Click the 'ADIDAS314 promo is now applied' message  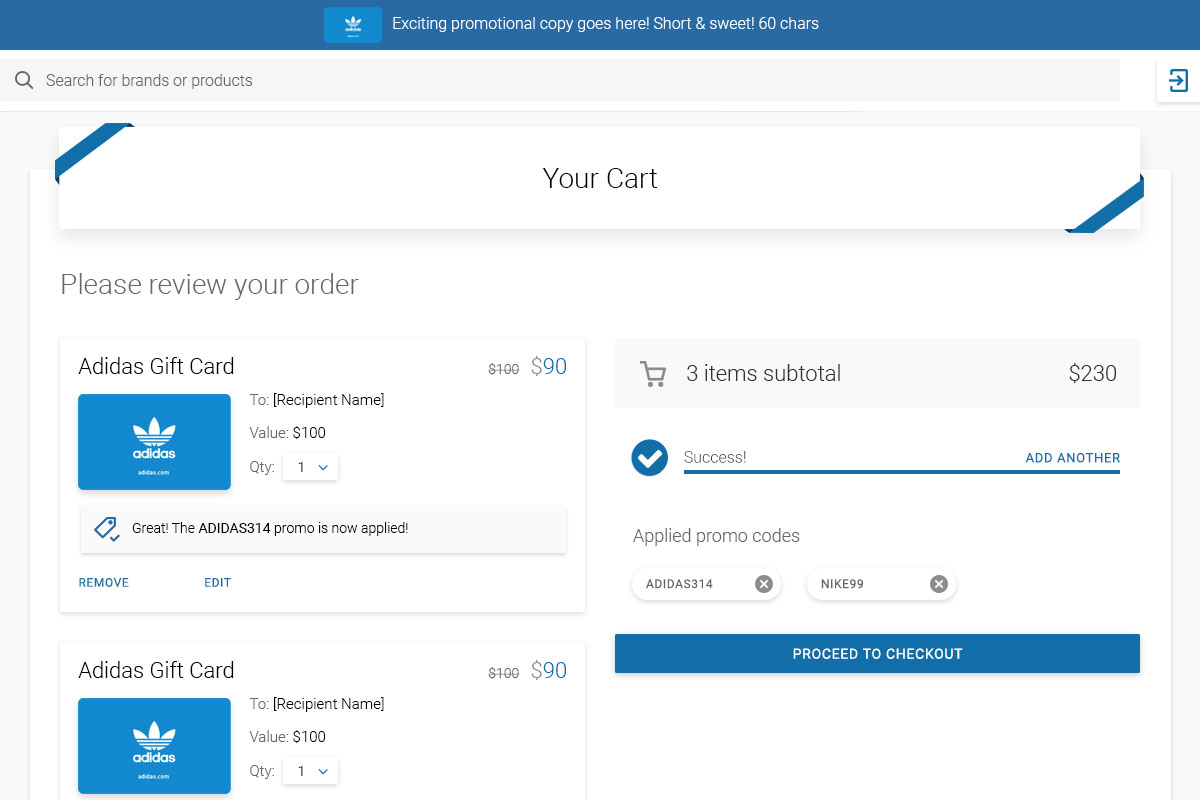[x=270, y=528]
